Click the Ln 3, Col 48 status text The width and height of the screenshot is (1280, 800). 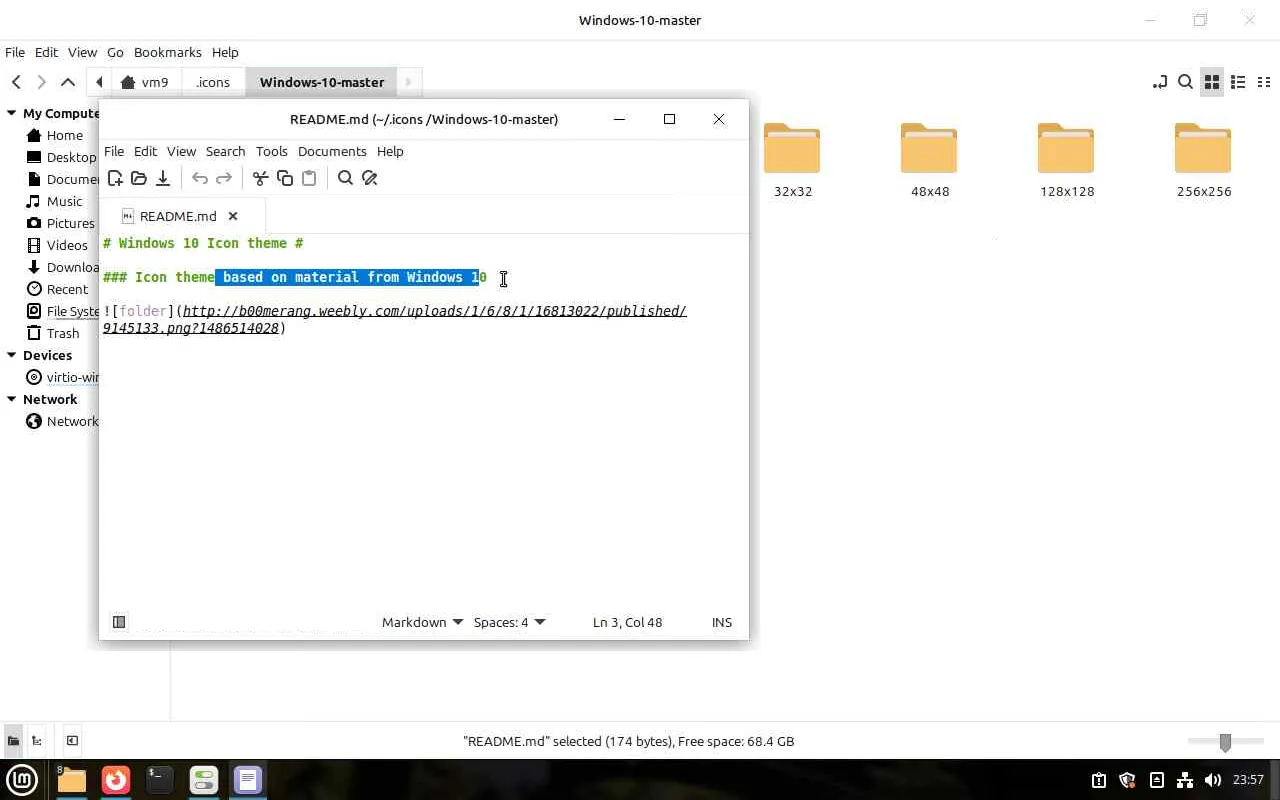point(627,622)
